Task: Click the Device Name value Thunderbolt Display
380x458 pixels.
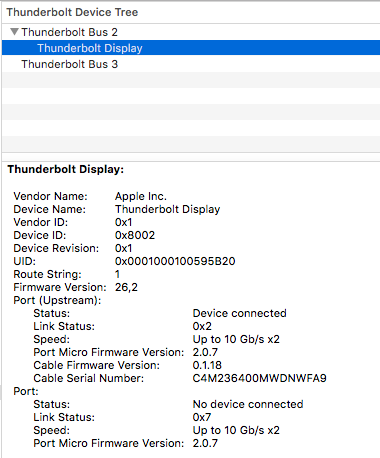Action: click(167, 209)
